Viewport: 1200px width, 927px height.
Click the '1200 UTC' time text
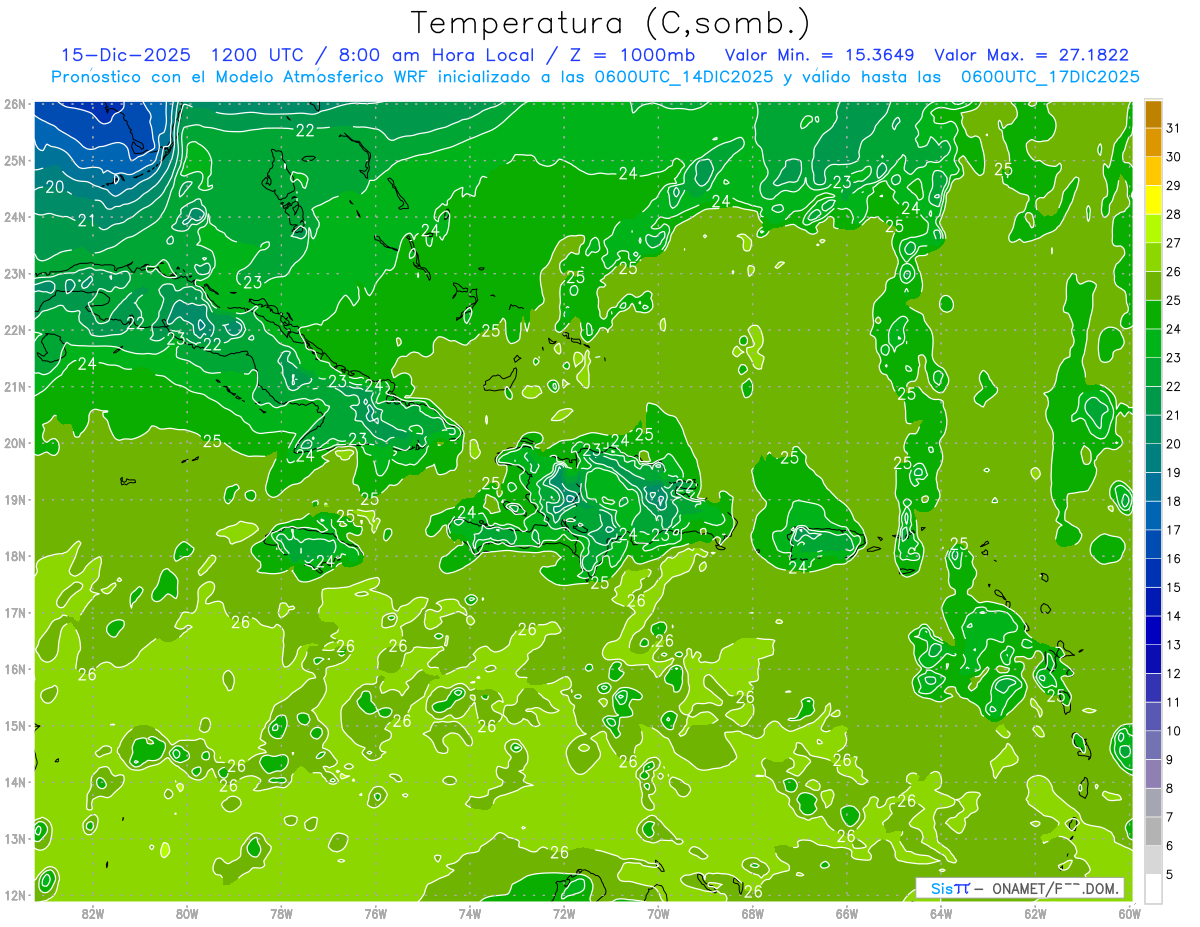click(x=258, y=55)
